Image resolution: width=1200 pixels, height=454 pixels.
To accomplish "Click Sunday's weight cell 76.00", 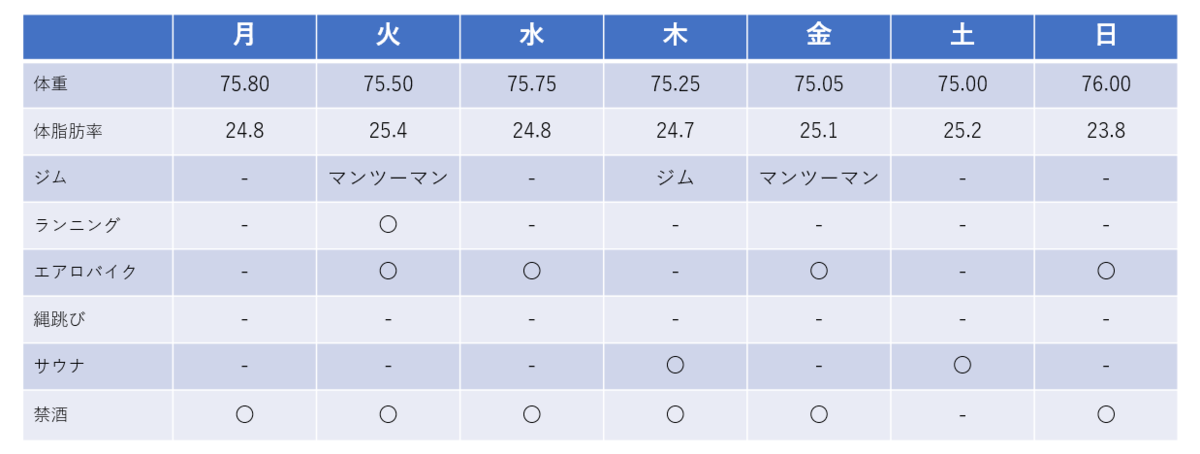I will coord(1105,84).
